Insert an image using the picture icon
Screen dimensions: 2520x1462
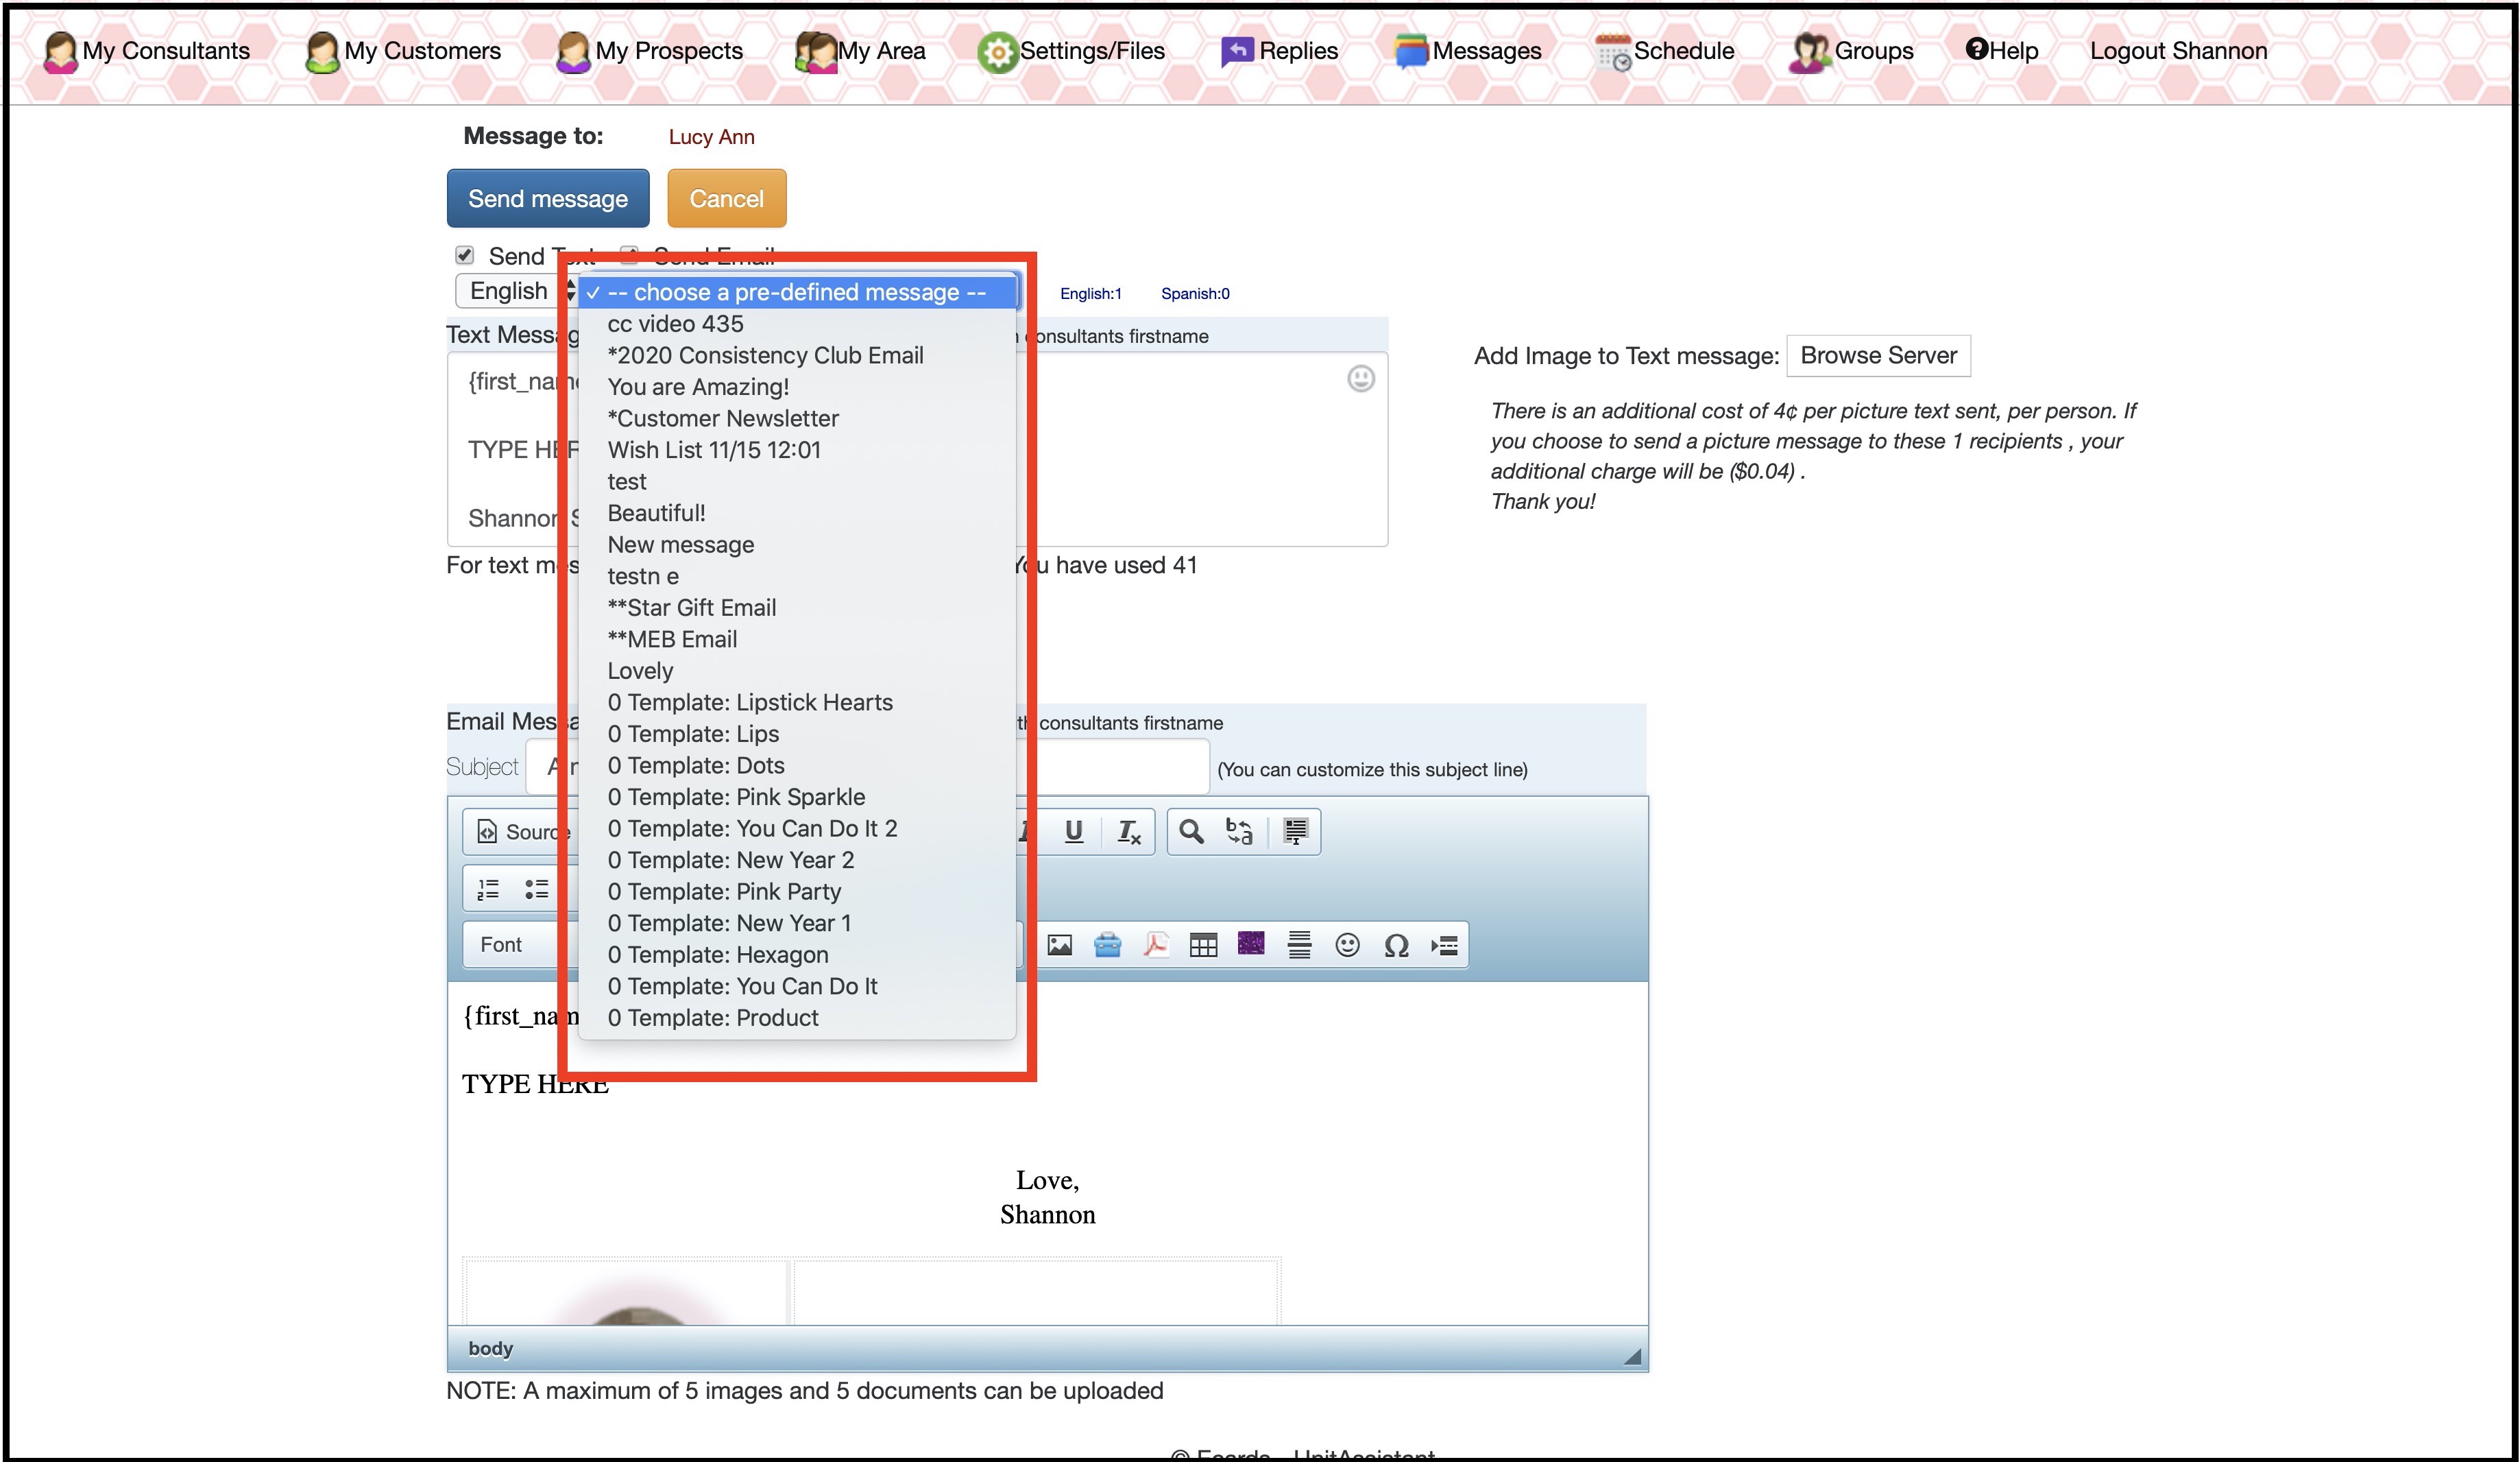click(x=1059, y=945)
